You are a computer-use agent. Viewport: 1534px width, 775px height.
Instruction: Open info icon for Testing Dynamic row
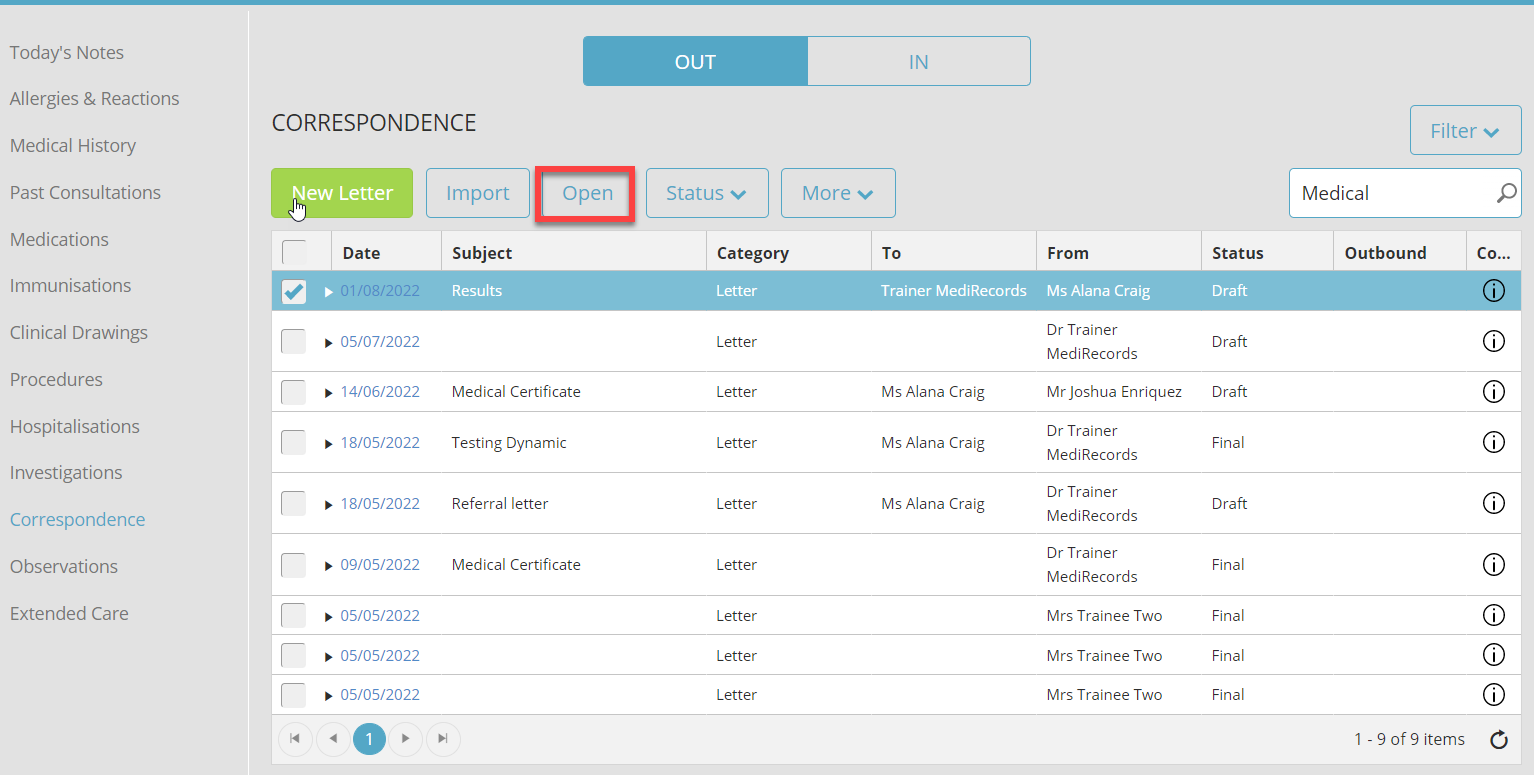click(x=1493, y=442)
